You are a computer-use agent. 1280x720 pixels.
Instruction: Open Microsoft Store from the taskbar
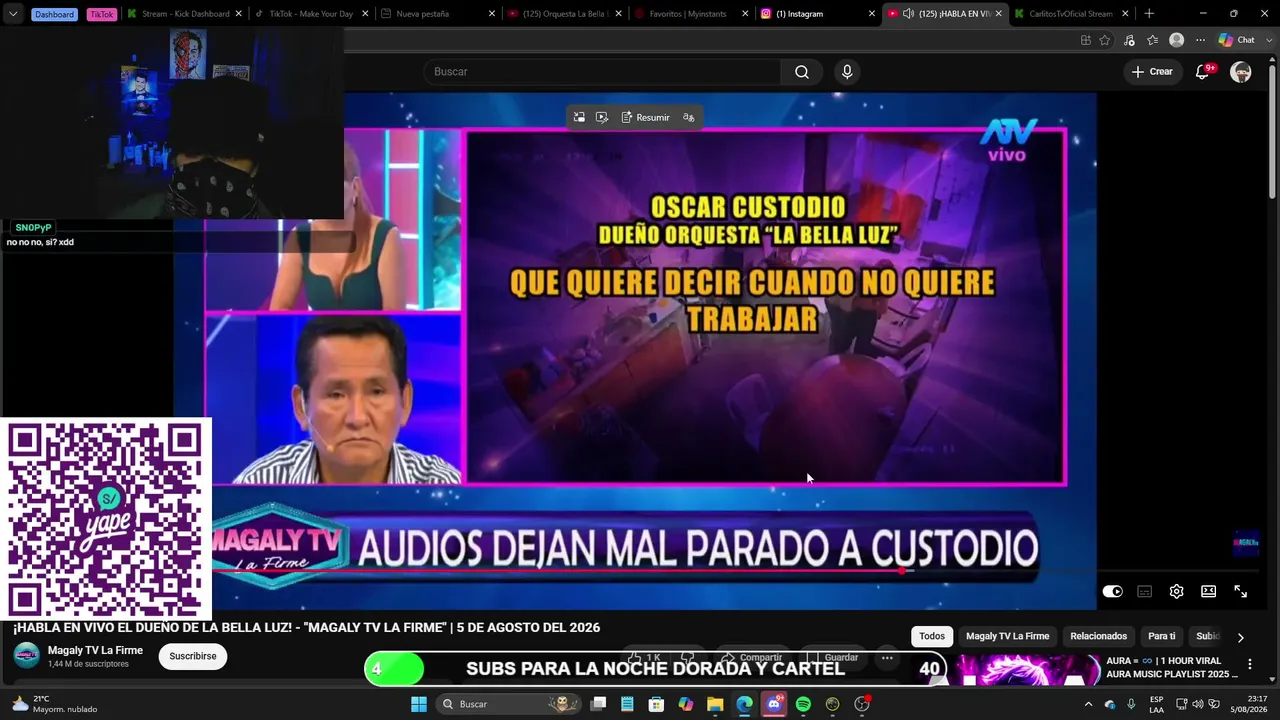pos(656,704)
